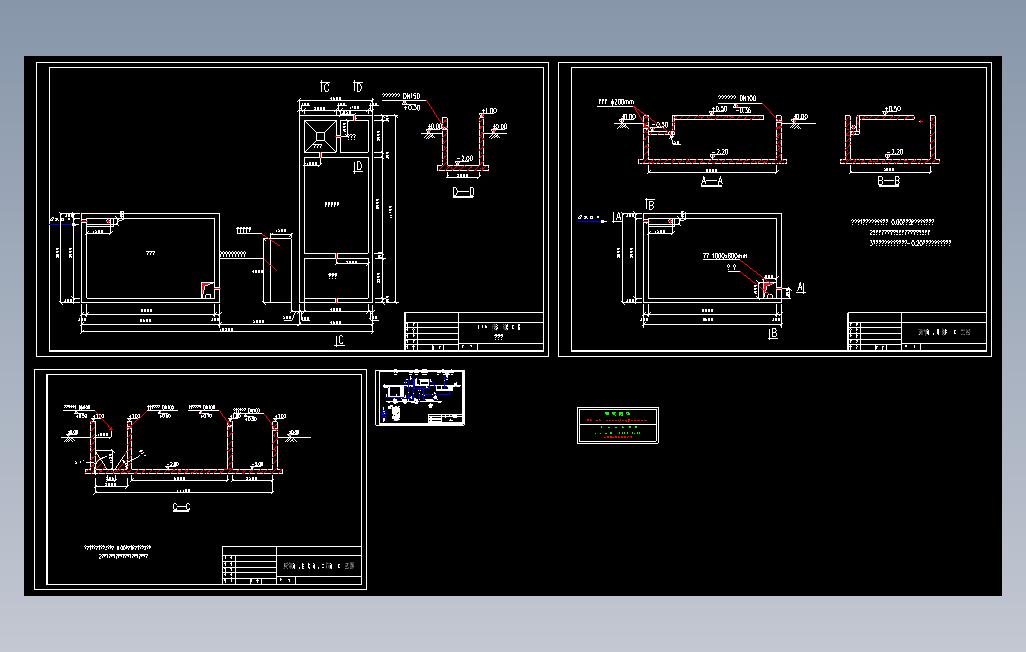This screenshot has width=1026, height=652.
Task: Click the title block of the bottom-left sheet
Action: click(x=292, y=565)
